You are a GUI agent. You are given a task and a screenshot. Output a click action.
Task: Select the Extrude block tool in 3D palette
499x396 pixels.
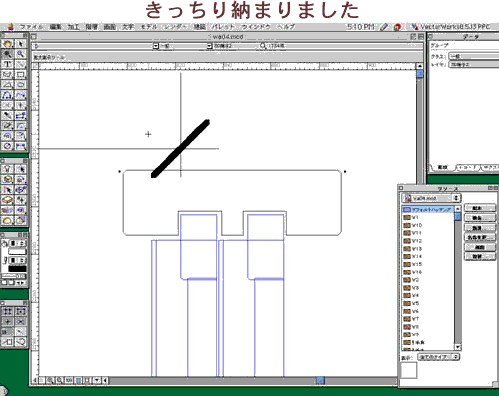tap(8, 200)
